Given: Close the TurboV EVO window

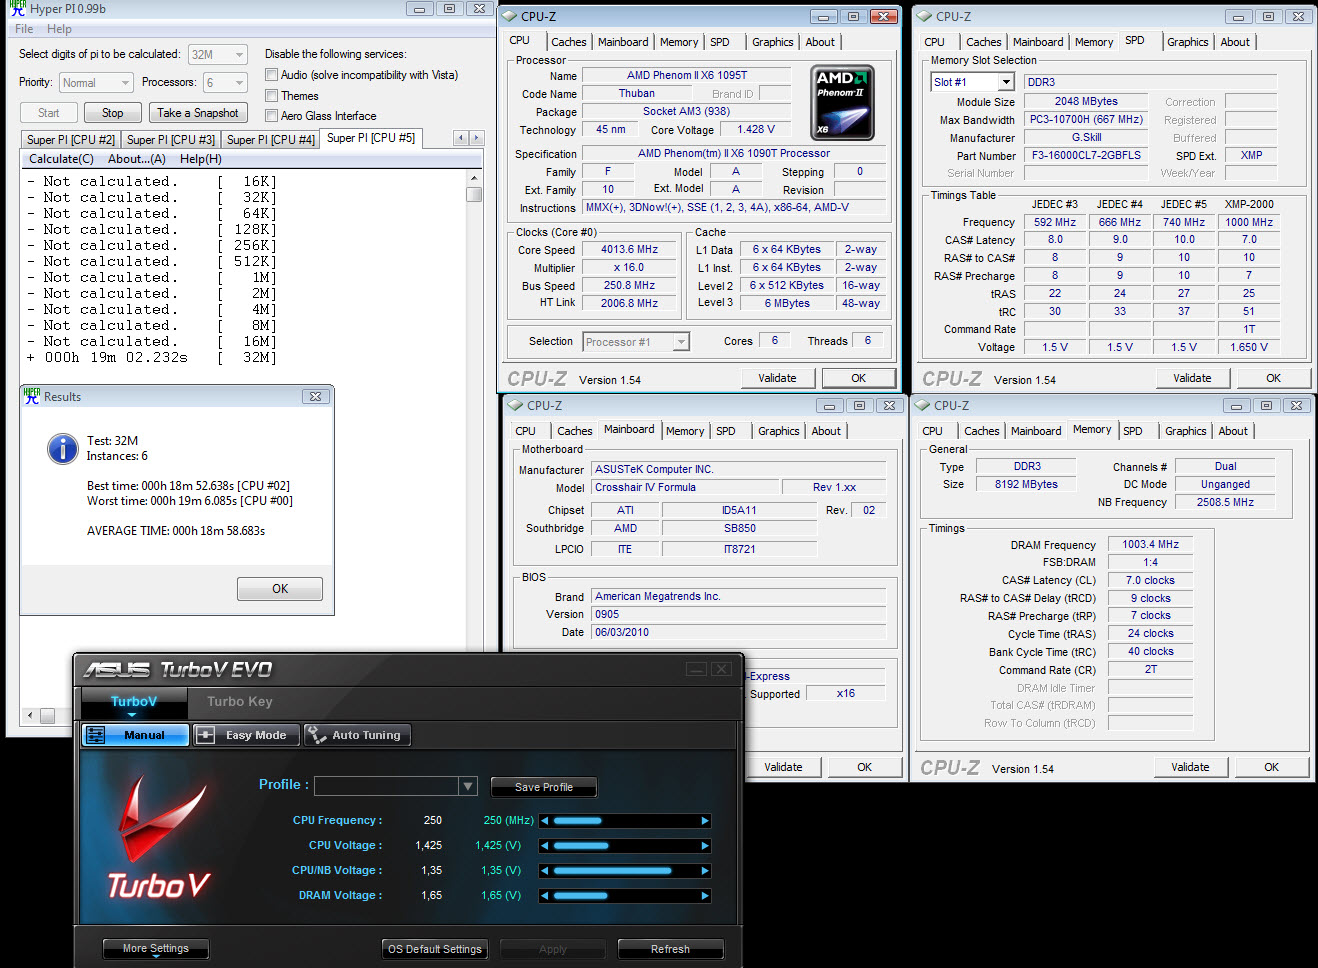Looking at the screenshot, I should [722, 669].
